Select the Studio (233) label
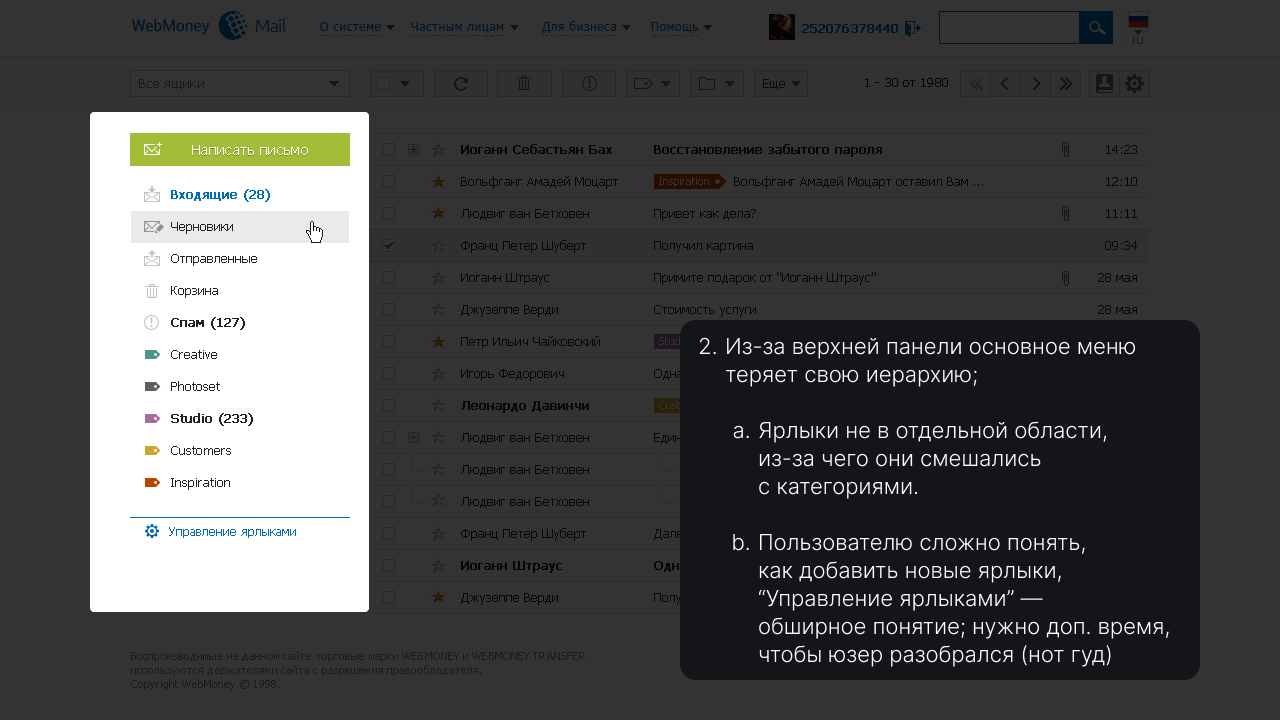 point(240,419)
